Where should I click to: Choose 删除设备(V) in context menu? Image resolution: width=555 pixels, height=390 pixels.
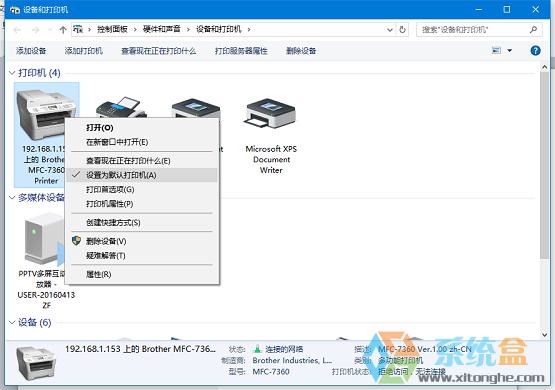[142, 241]
